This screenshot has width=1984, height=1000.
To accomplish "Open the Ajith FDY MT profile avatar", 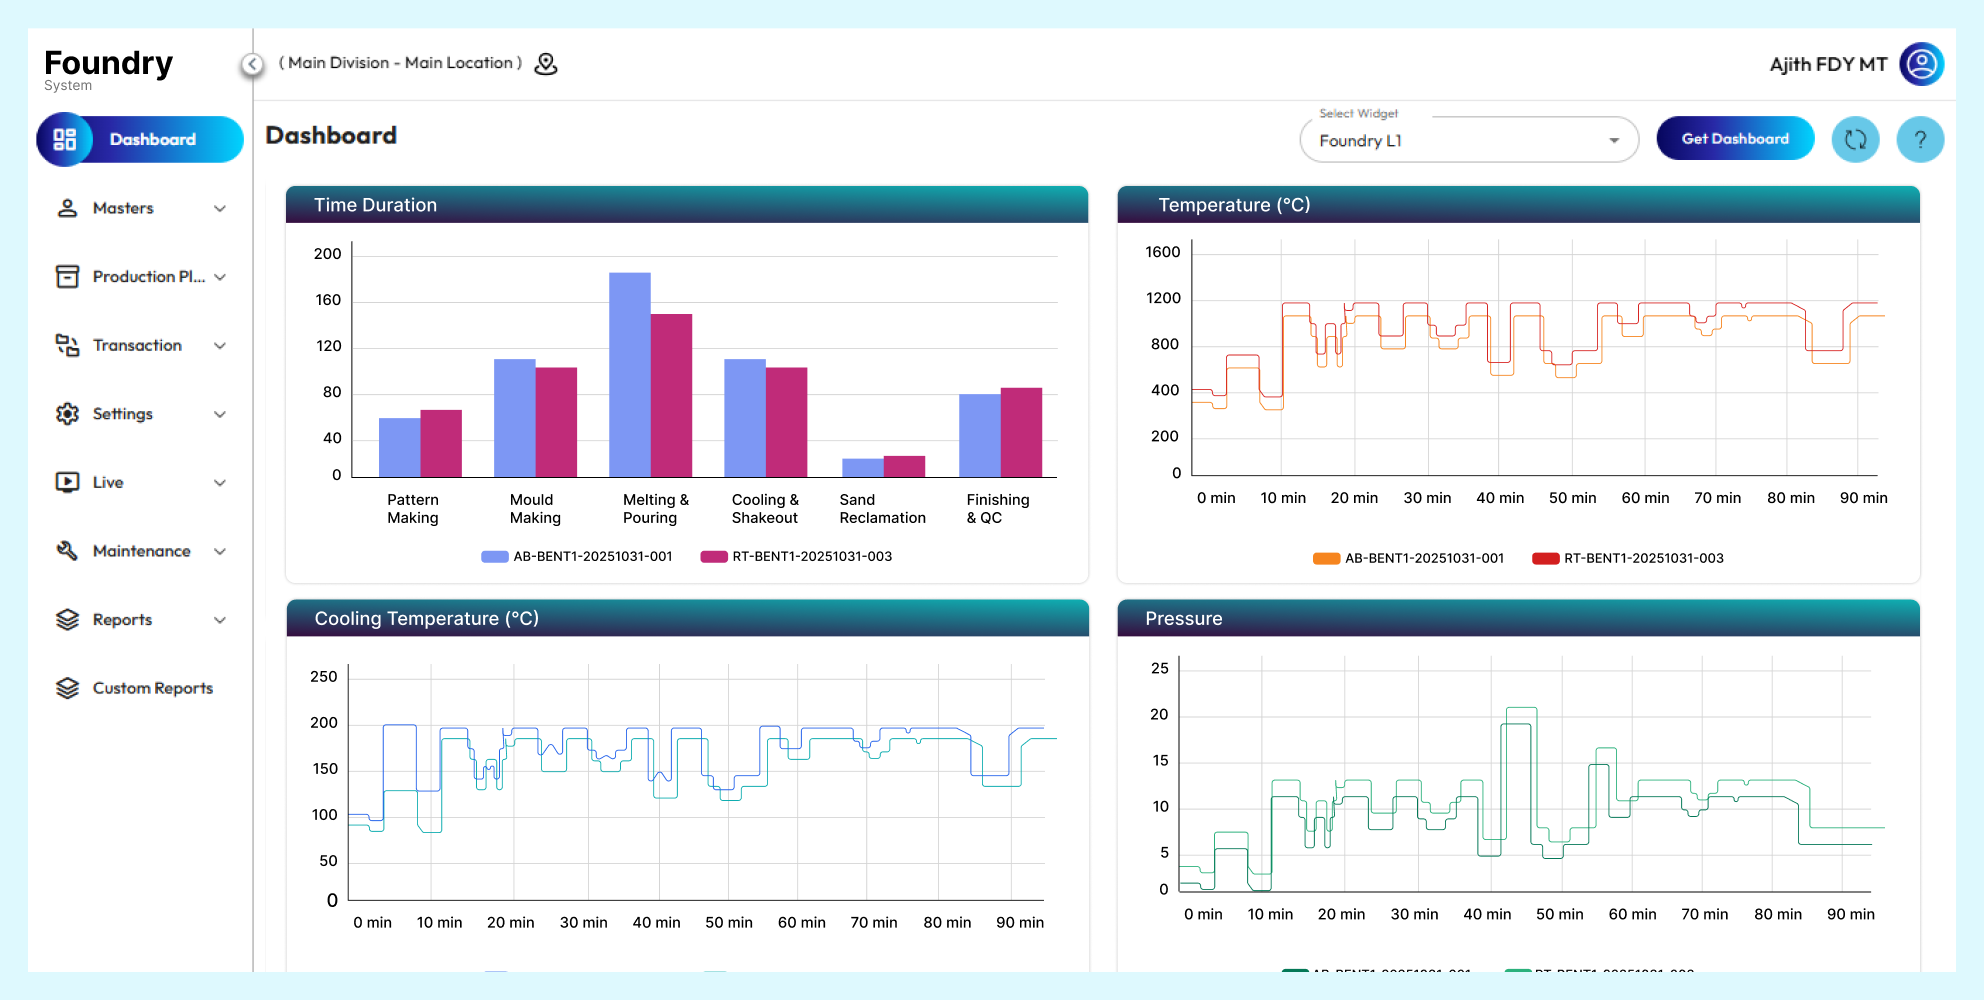I will [1921, 63].
